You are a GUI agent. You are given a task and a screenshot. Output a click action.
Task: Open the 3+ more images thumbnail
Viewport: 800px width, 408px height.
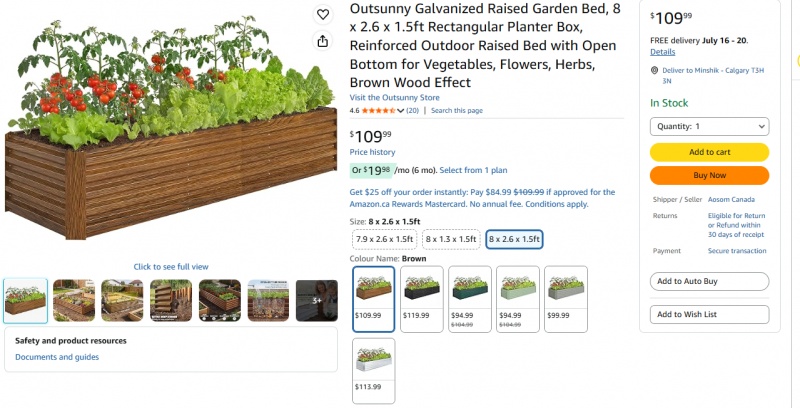click(317, 300)
